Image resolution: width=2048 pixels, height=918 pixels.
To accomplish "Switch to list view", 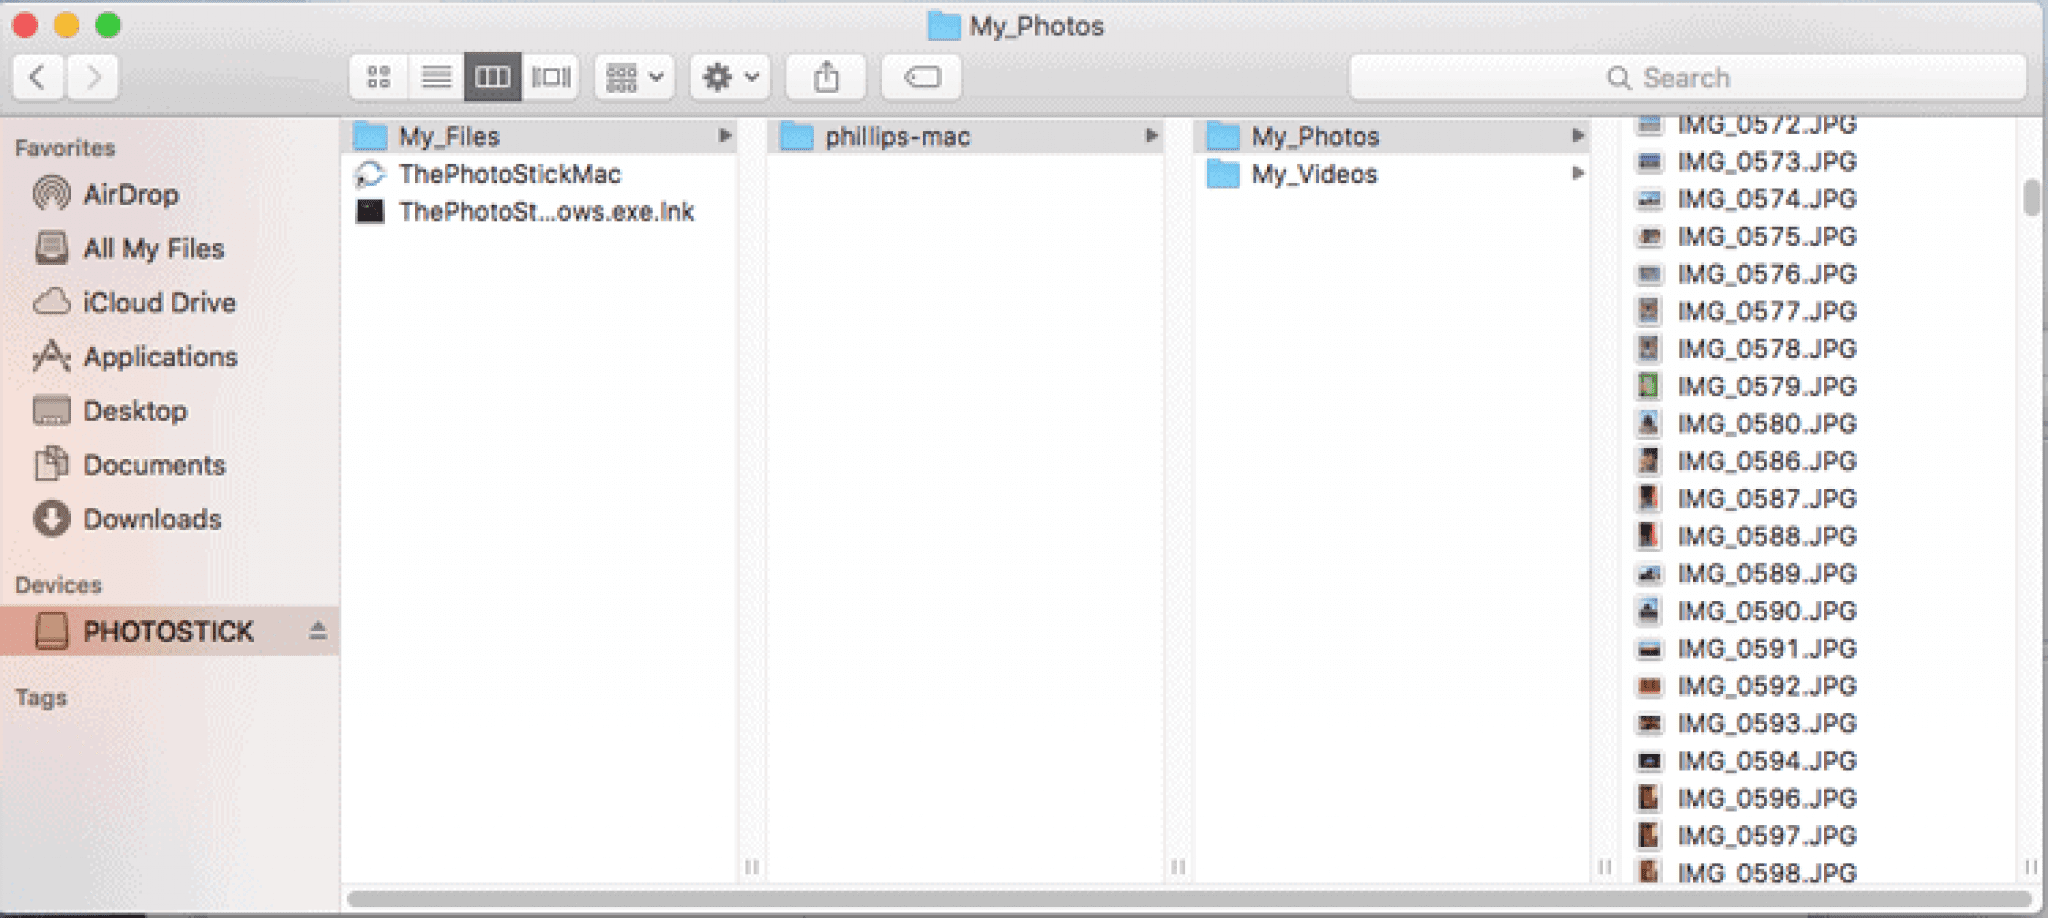I will (x=436, y=77).
